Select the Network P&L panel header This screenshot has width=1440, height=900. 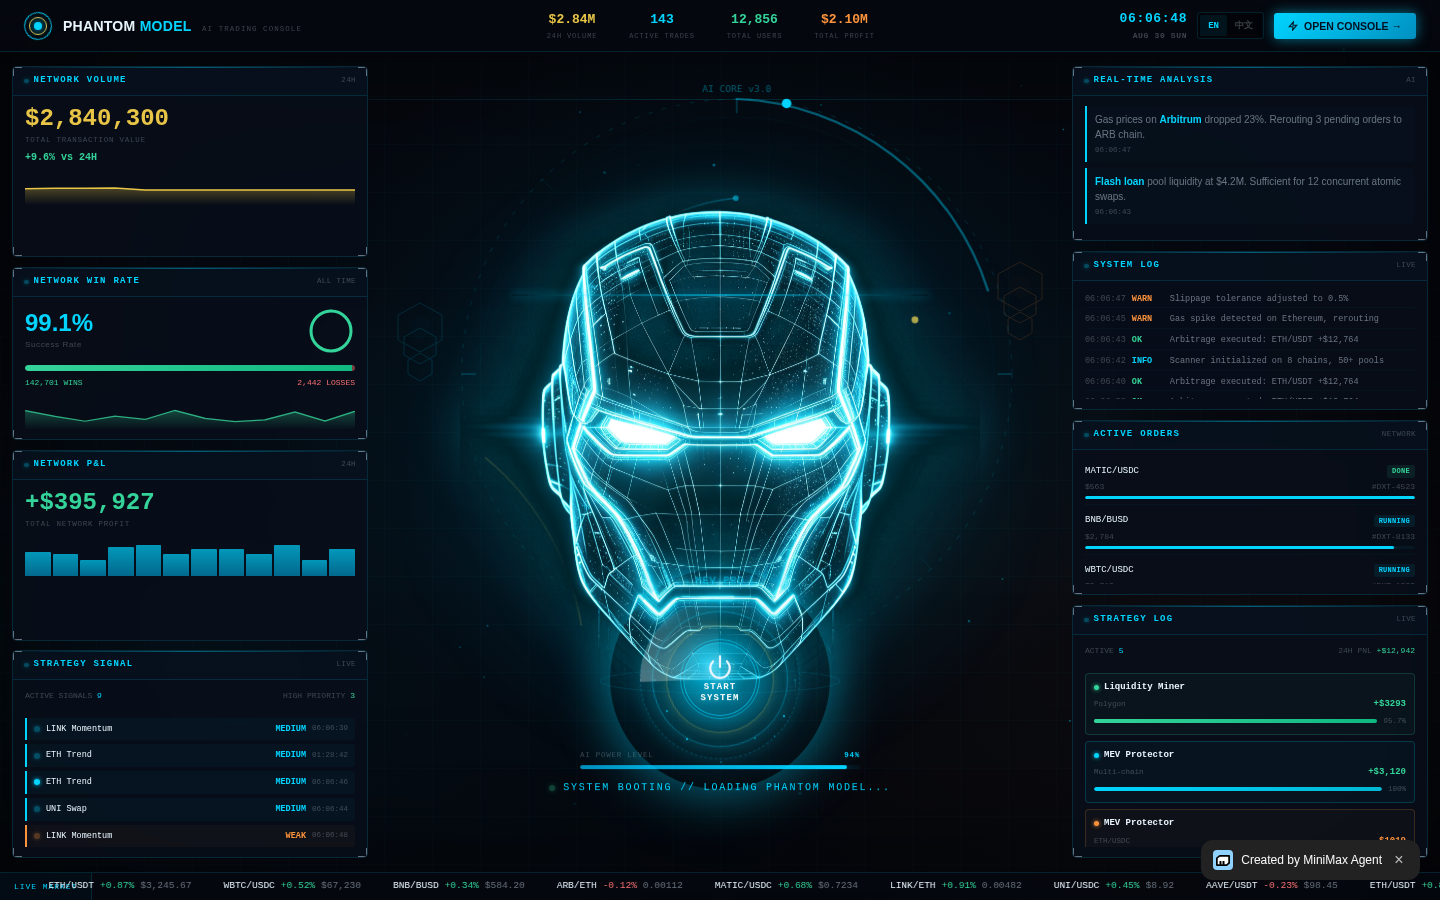pyautogui.click(x=190, y=464)
